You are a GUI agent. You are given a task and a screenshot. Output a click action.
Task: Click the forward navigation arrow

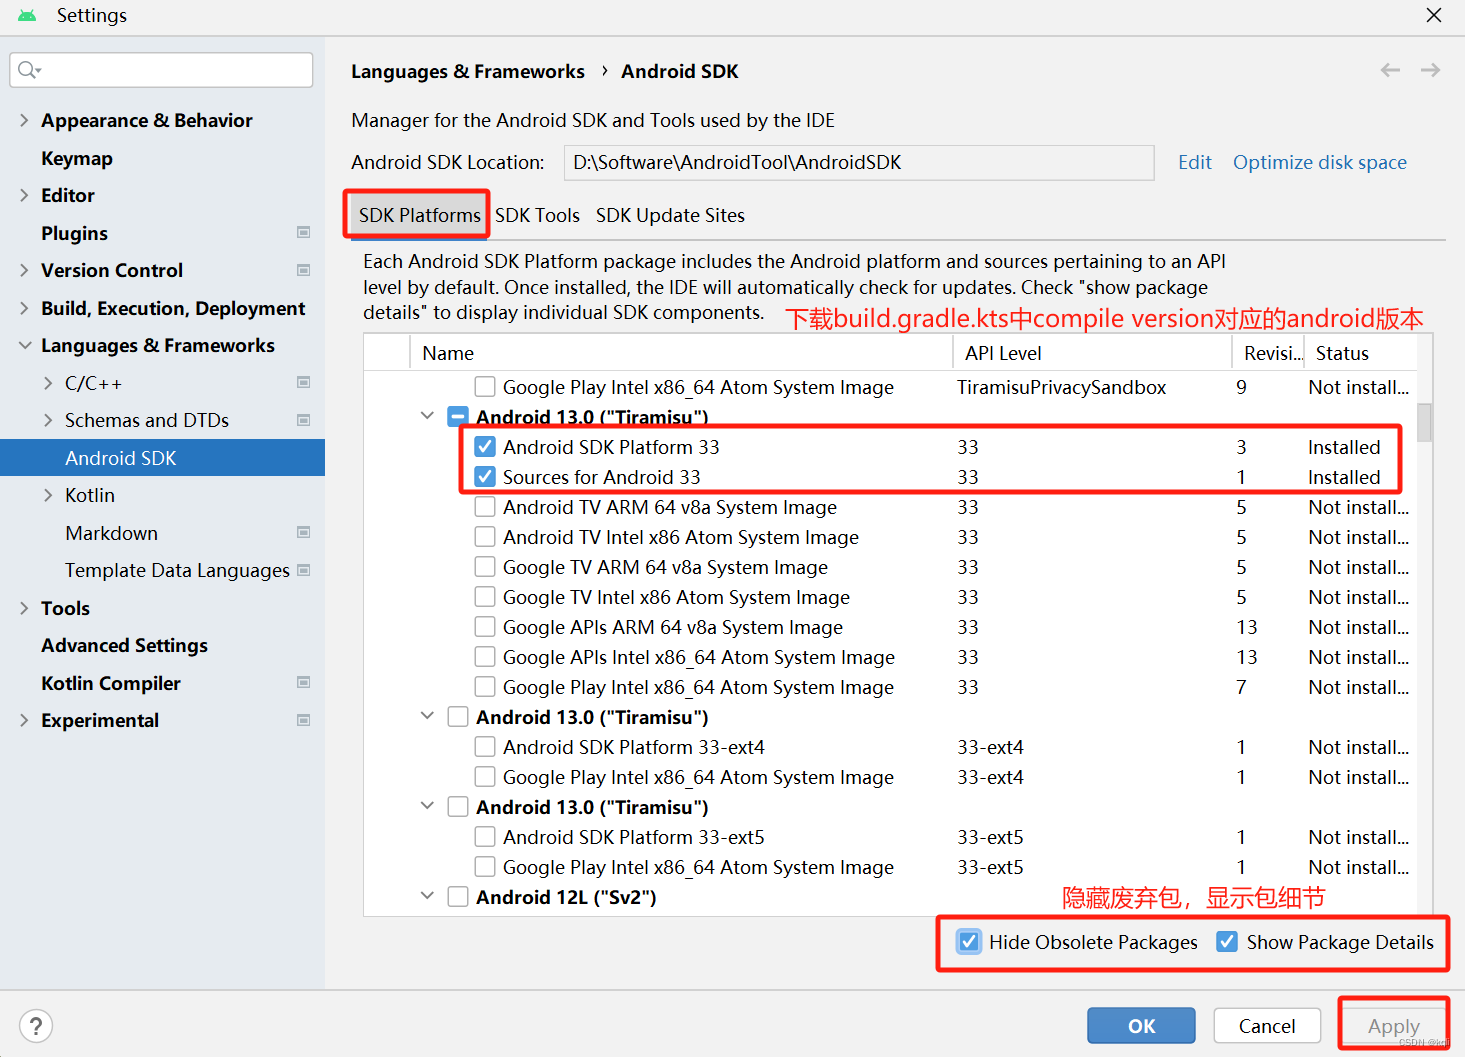click(1430, 70)
